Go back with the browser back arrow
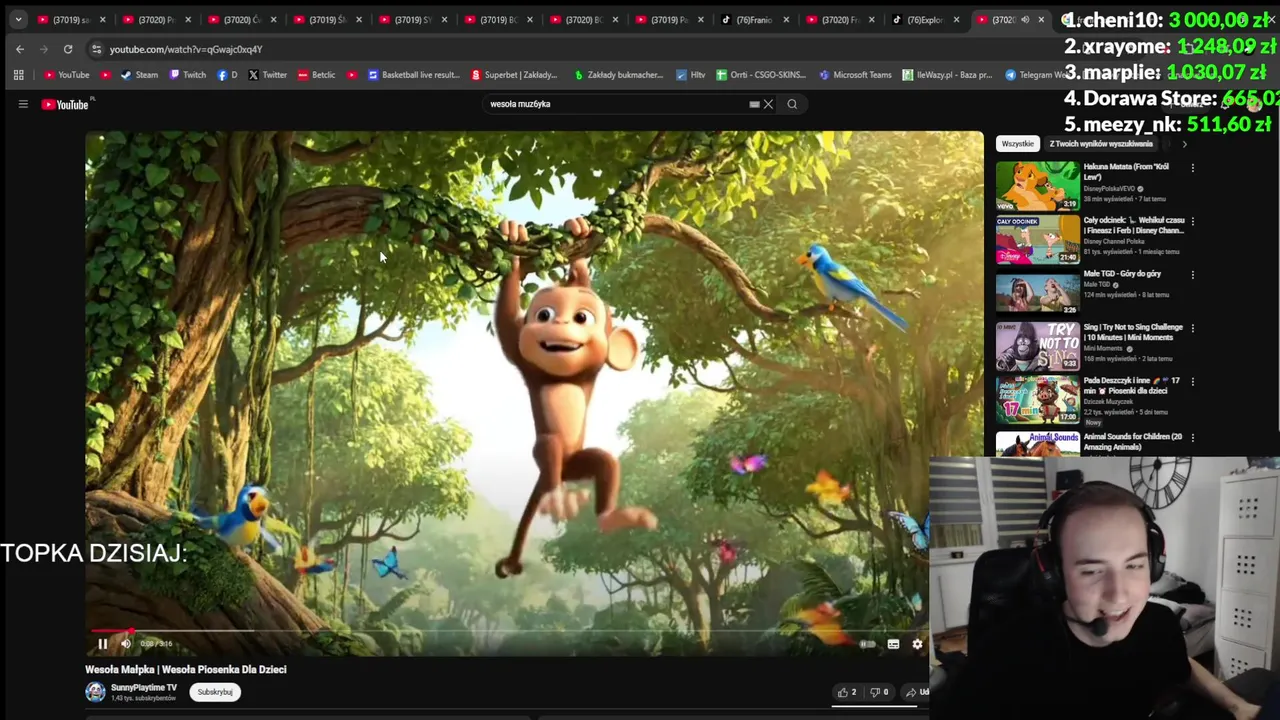This screenshot has width=1280, height=720. (20, 49)
